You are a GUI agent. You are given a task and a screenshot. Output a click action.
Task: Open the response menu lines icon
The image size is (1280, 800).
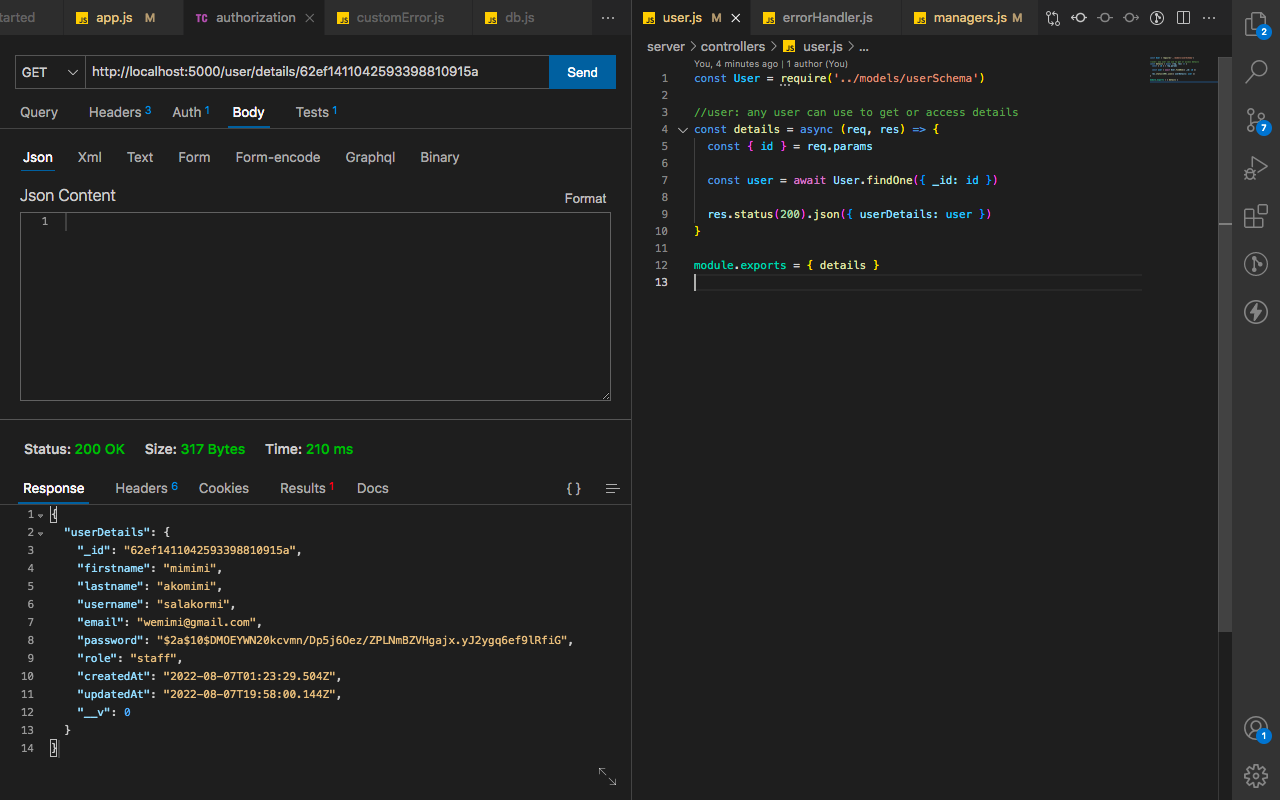(613, 488)
